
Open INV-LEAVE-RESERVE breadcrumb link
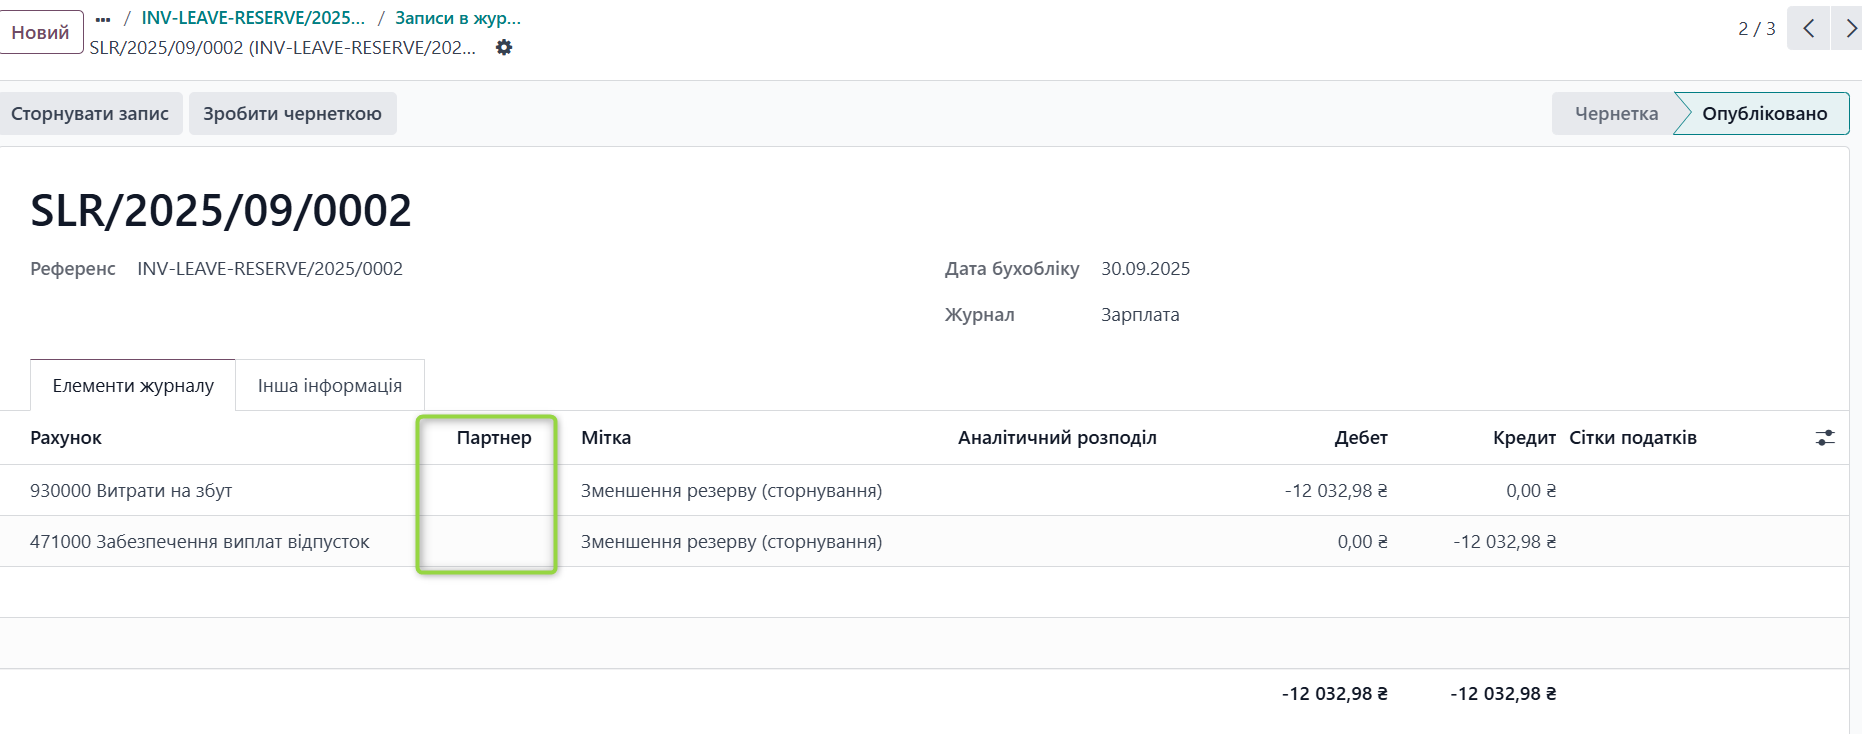253,18
